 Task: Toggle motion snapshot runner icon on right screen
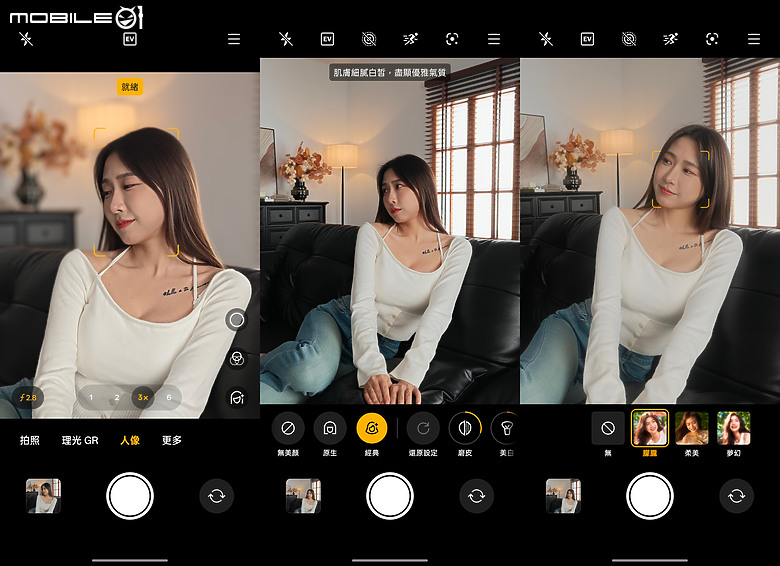(671, 39)
